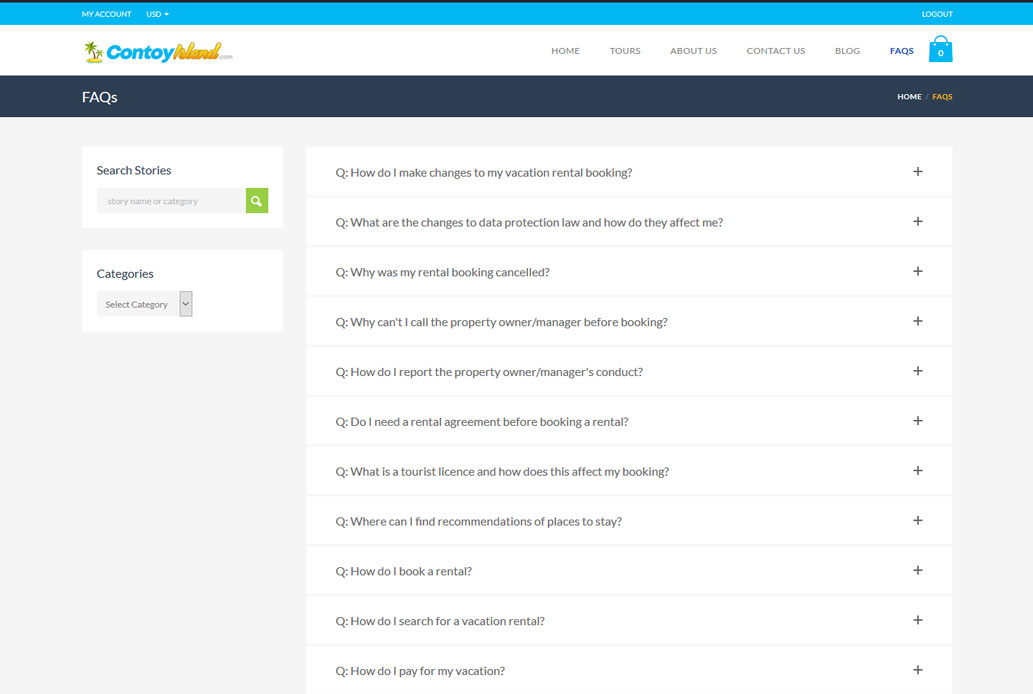Click the Home breadcrumb link
This screenshot has height=694, width=1033.
tap(909, 97)
